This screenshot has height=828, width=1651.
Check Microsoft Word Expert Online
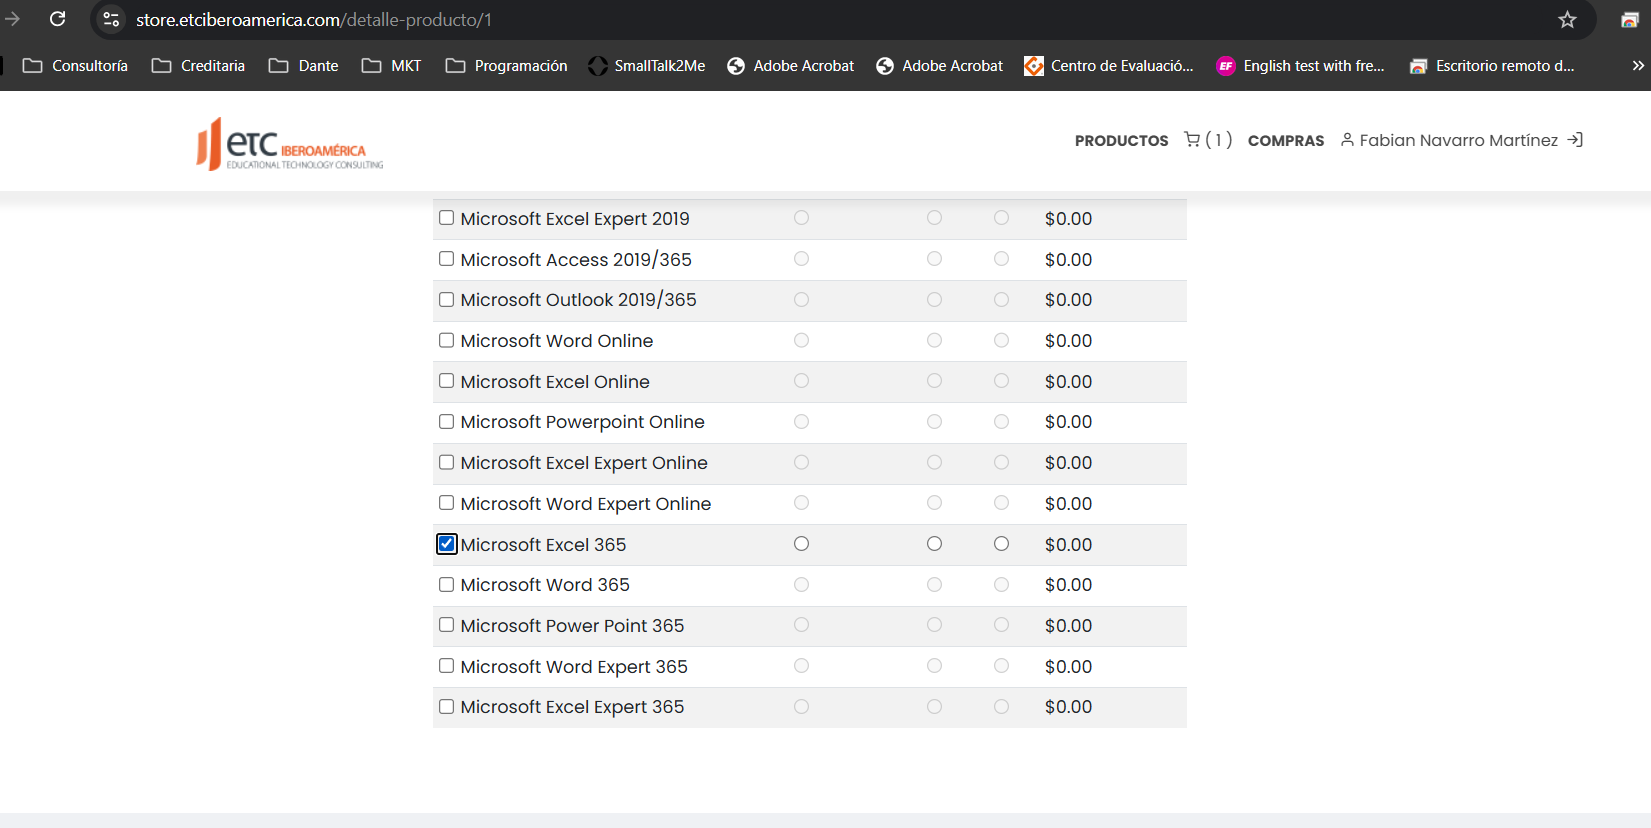tap(447, 503)
